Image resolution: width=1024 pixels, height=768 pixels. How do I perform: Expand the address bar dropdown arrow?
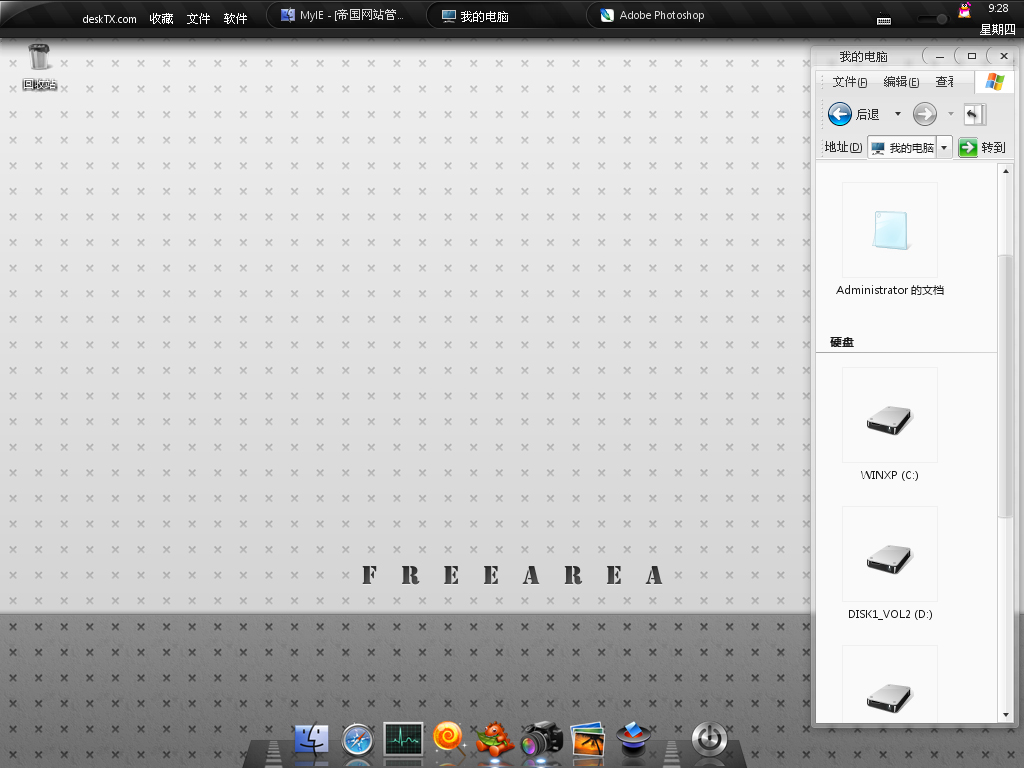tap(944, 148)
